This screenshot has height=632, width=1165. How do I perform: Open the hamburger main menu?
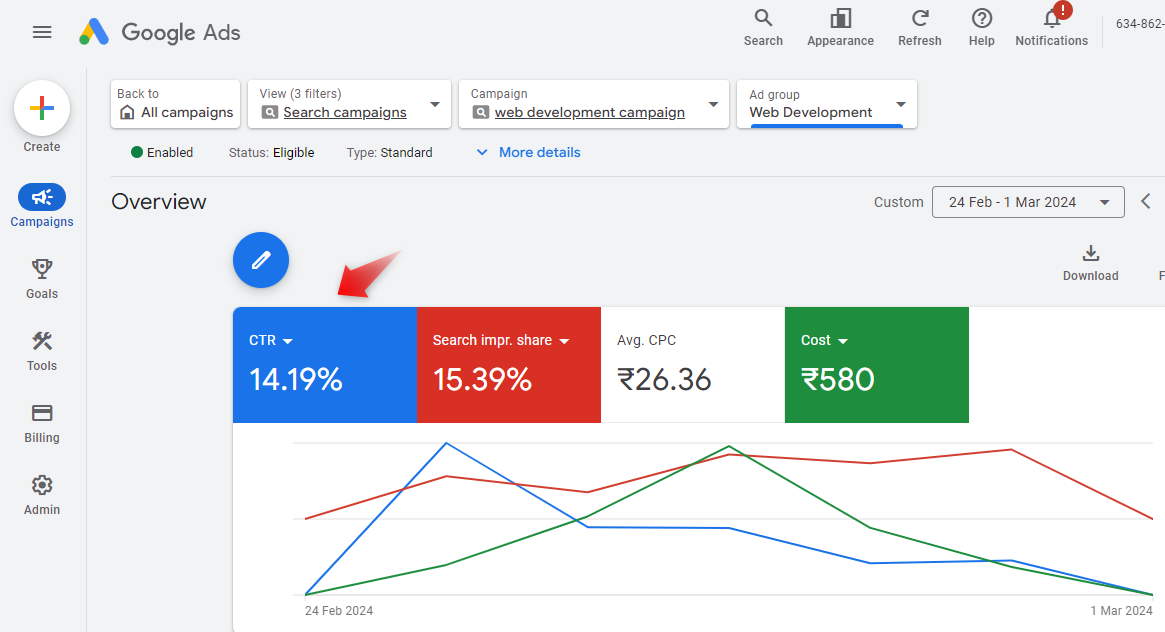pos(42,32)
